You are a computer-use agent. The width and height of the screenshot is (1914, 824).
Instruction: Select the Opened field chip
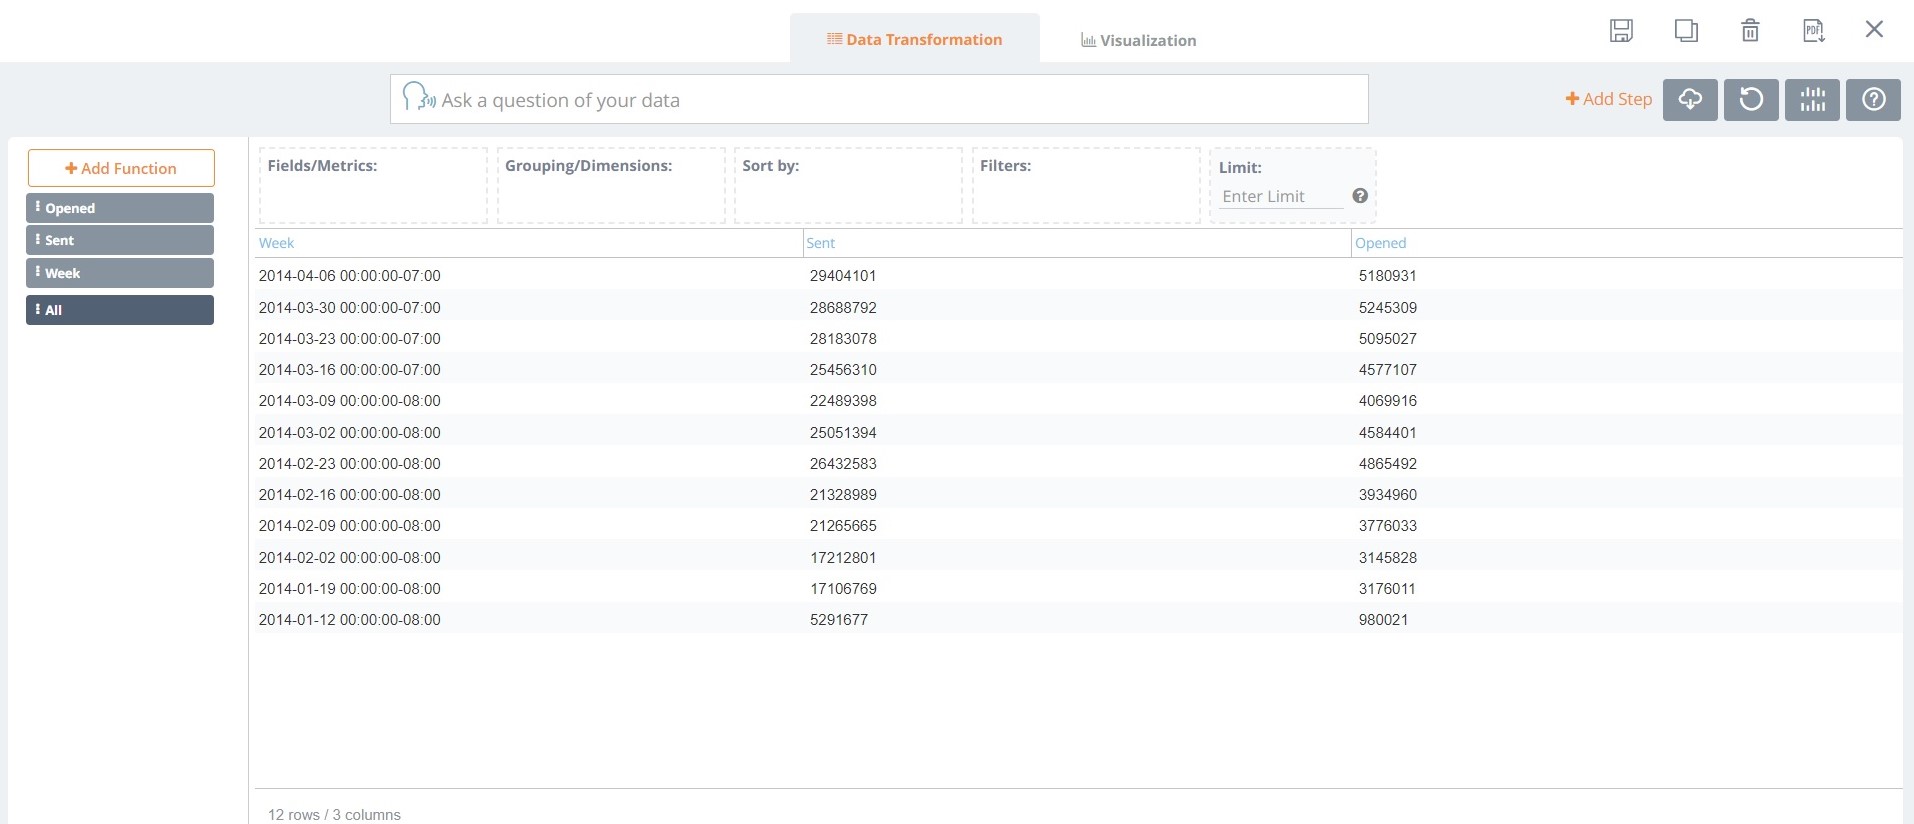[x=120, y=208]
